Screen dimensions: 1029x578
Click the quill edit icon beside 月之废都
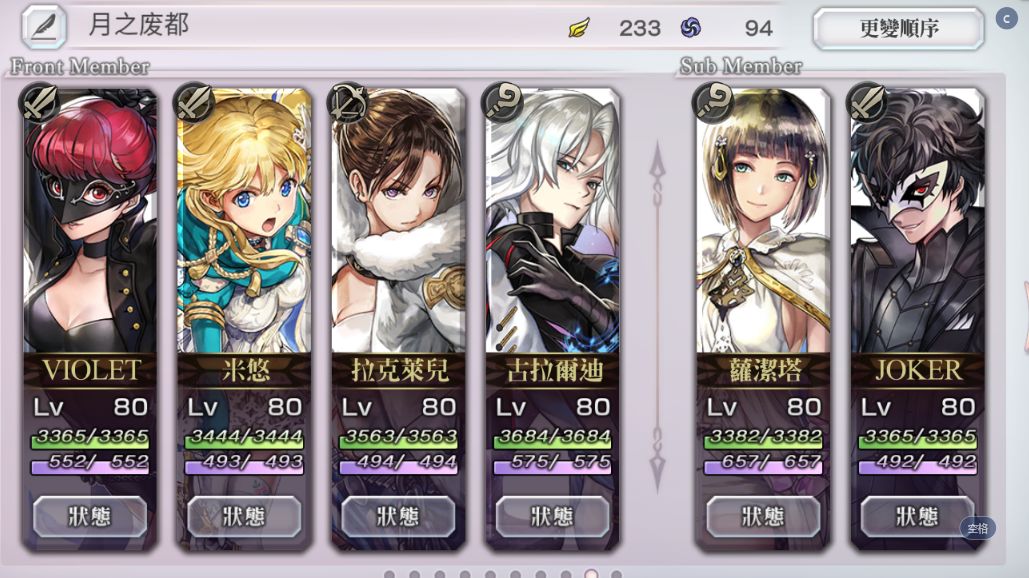[44, 27]
